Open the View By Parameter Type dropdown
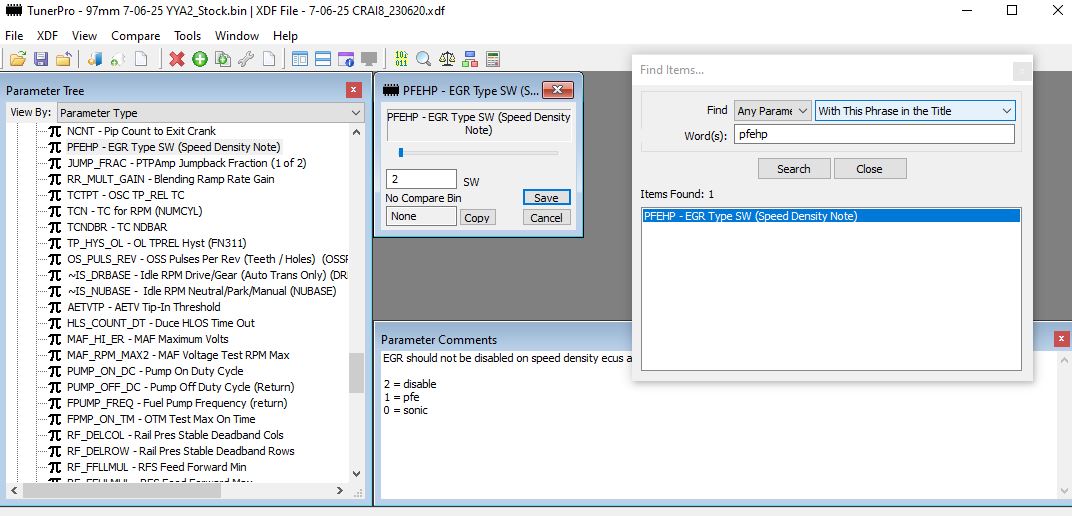Viewport: 1072px width, 516px height. 210,113
